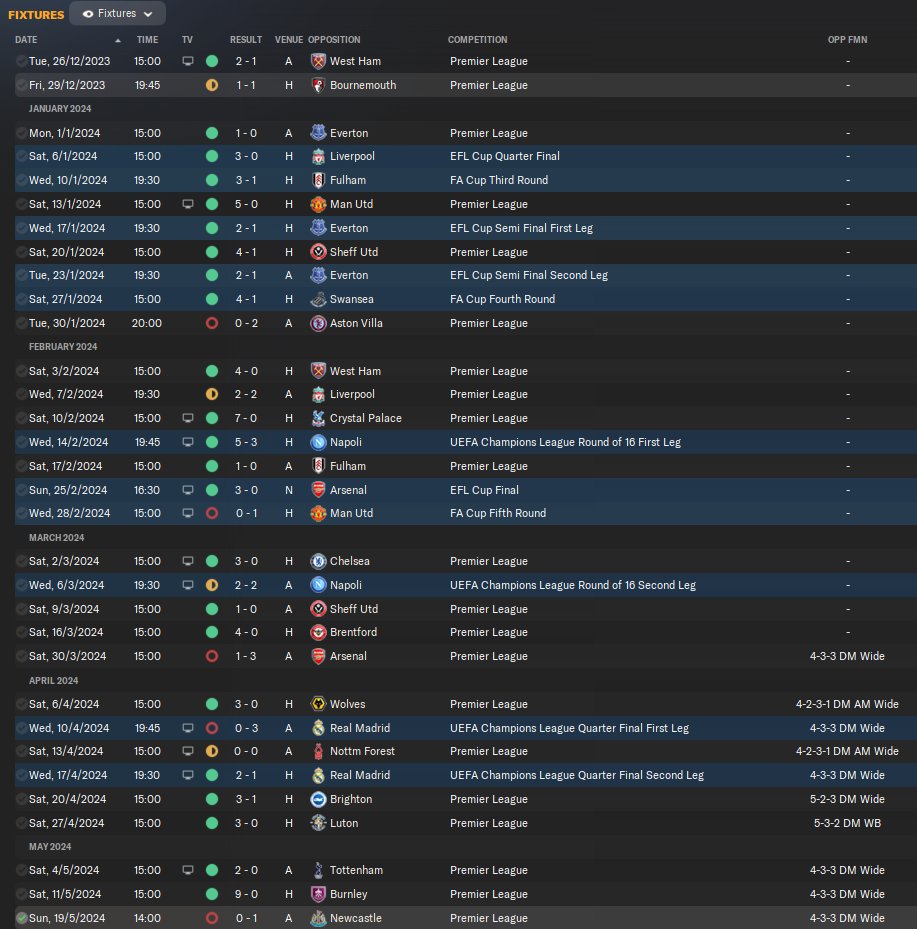The image size is (917, 929).
Task: Click Man Utd crest in the 5 - 0 row
Action: click(x=318, y=204)
